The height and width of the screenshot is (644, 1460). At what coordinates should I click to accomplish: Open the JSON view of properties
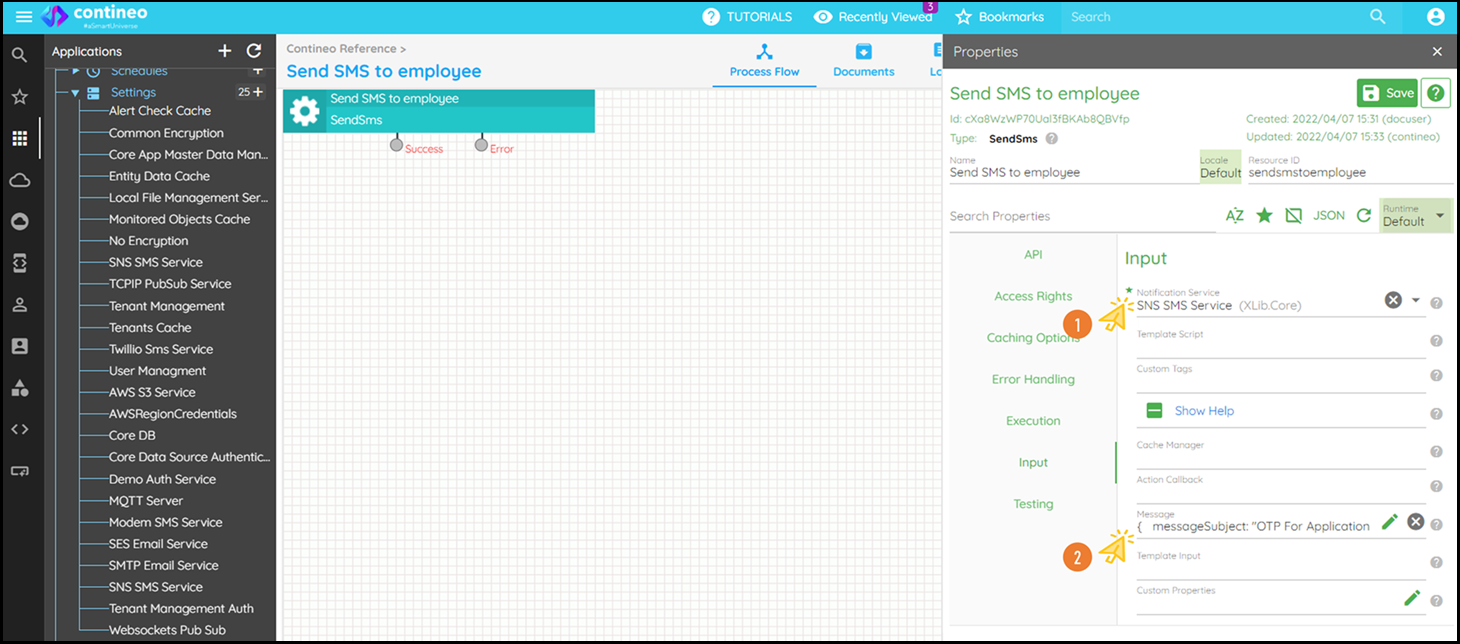[x=1329, y=214]
